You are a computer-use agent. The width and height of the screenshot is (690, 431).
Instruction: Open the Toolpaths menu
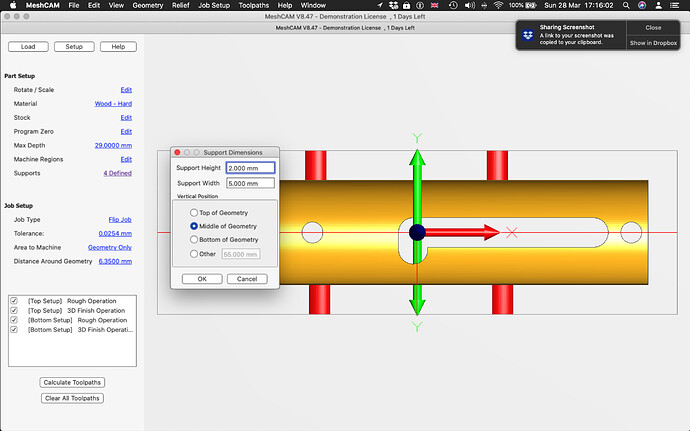pyautogui.click(x=253, y=5)
